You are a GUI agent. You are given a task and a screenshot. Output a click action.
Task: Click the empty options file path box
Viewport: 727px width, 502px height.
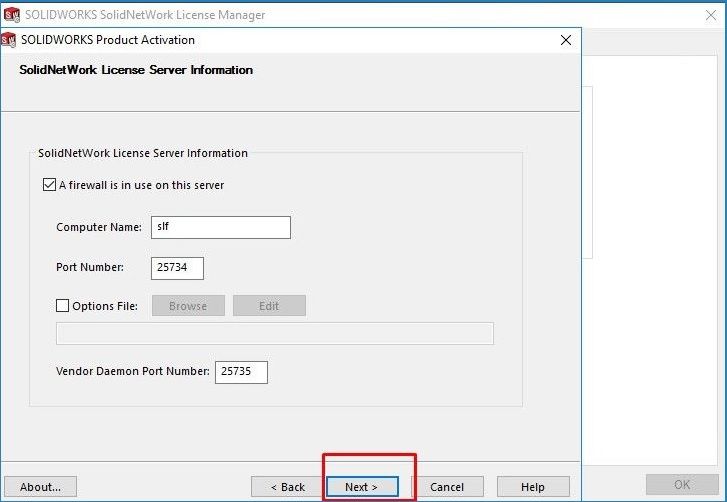pos(275,334)
